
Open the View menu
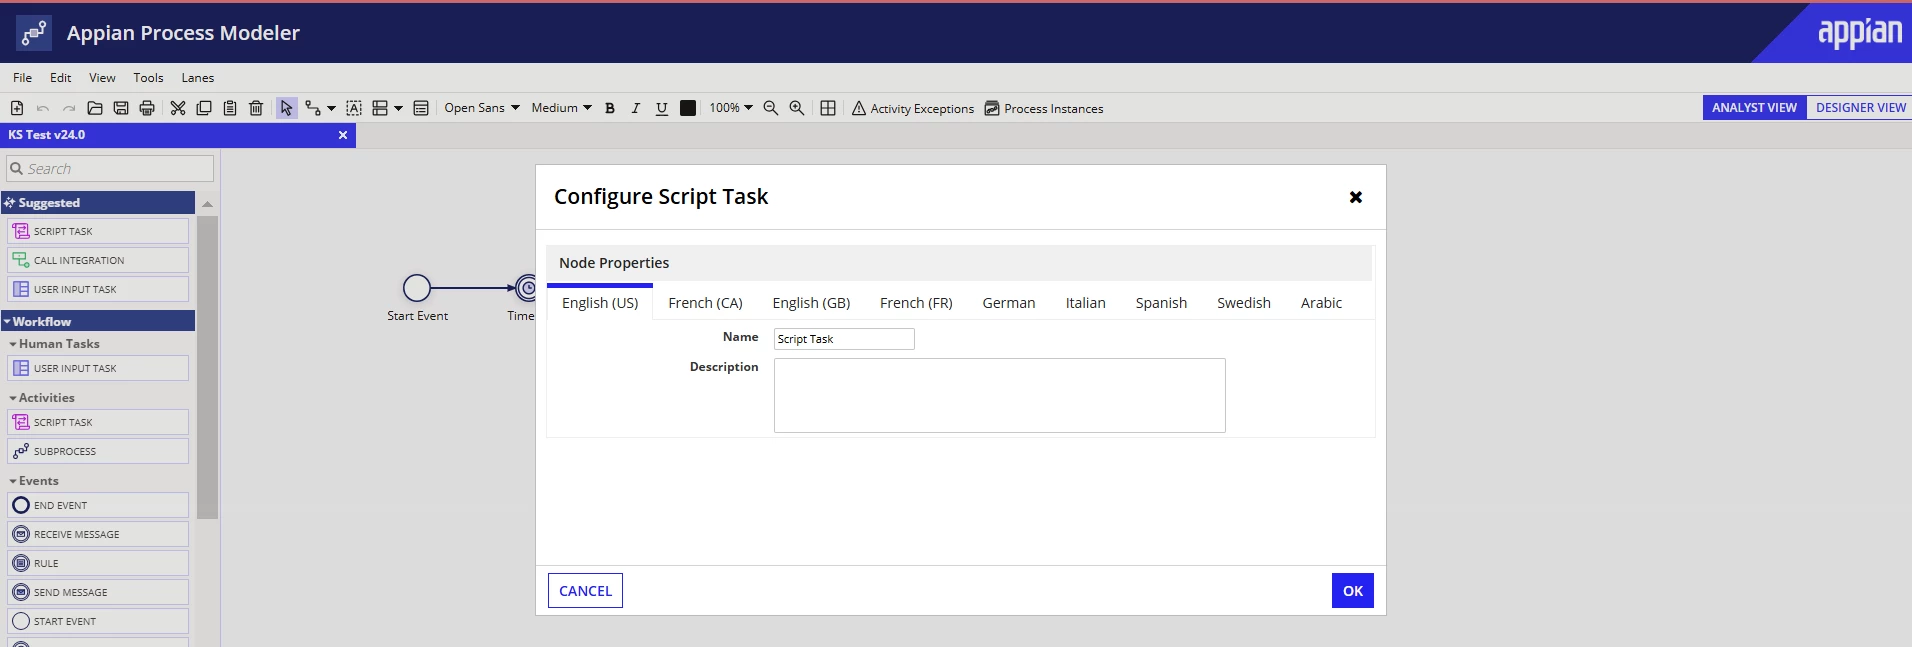point(102,78)
